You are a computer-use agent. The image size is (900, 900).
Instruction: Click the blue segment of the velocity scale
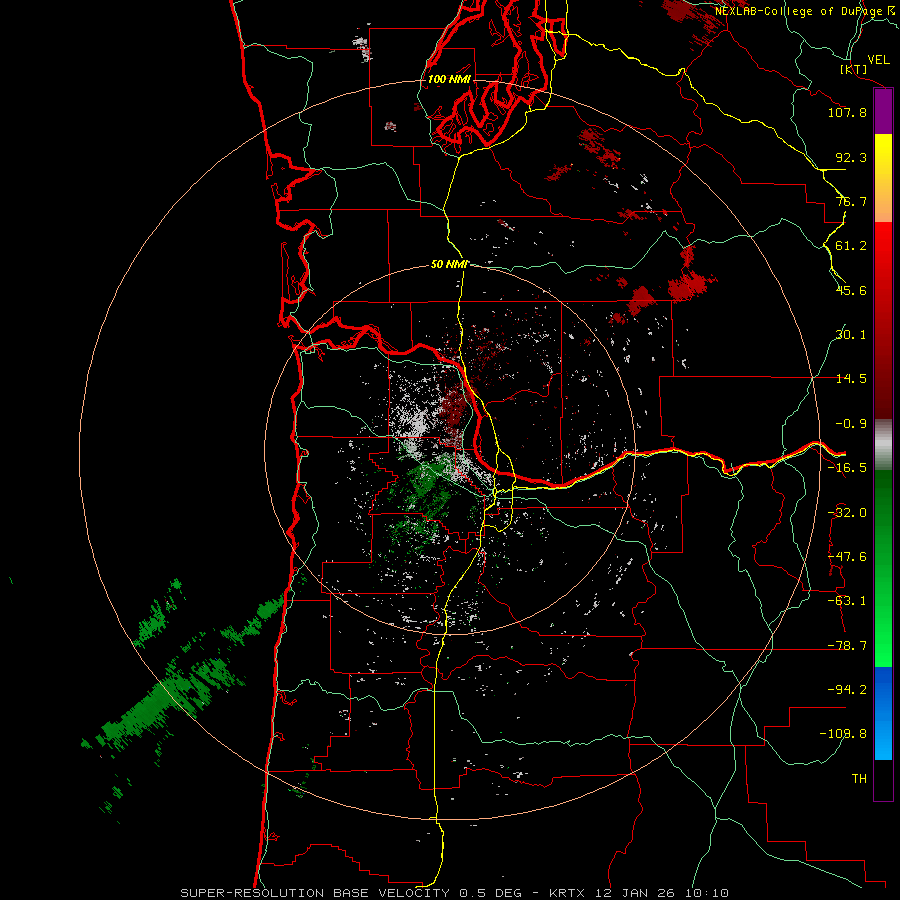pos(883,713)
